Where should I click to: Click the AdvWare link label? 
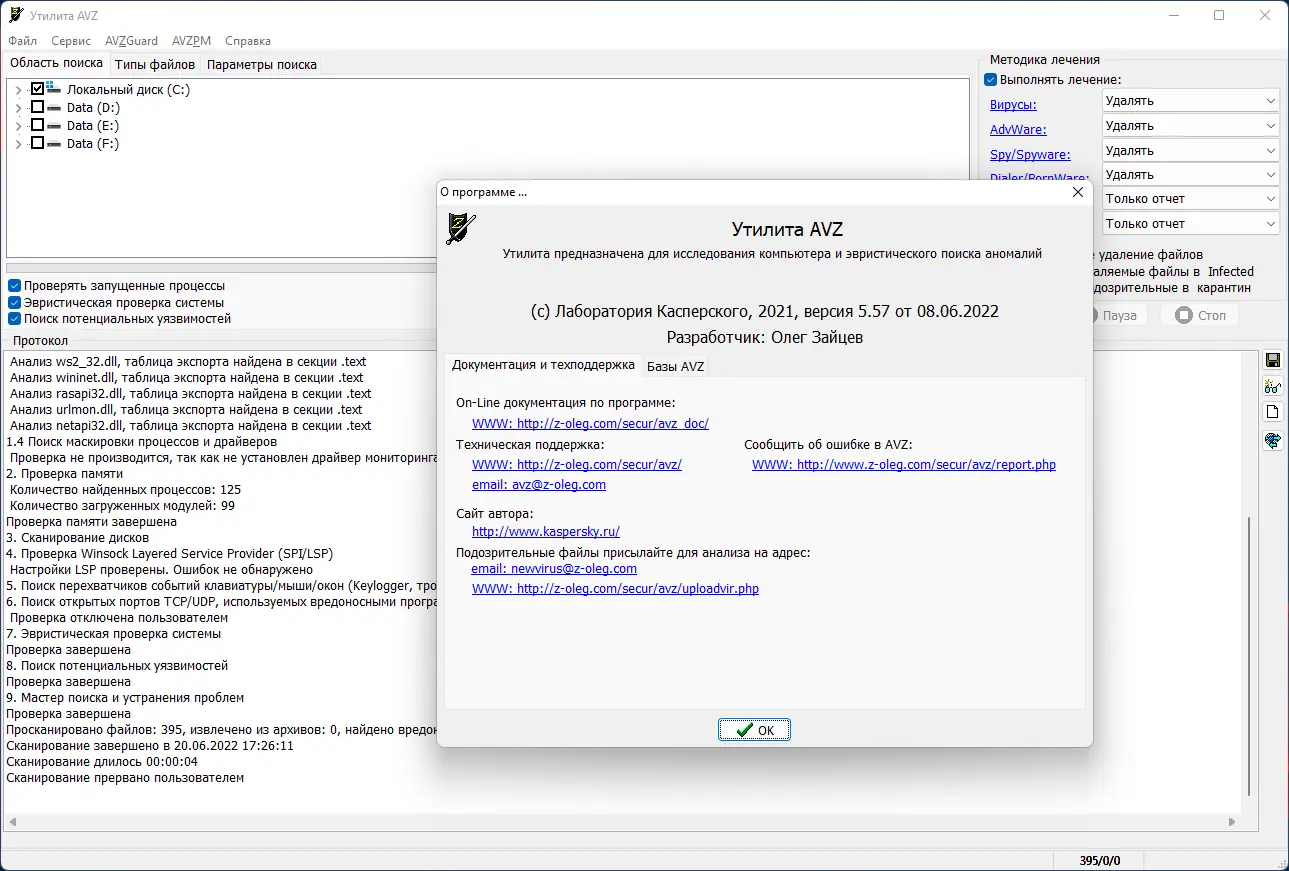pos(1017,130)
